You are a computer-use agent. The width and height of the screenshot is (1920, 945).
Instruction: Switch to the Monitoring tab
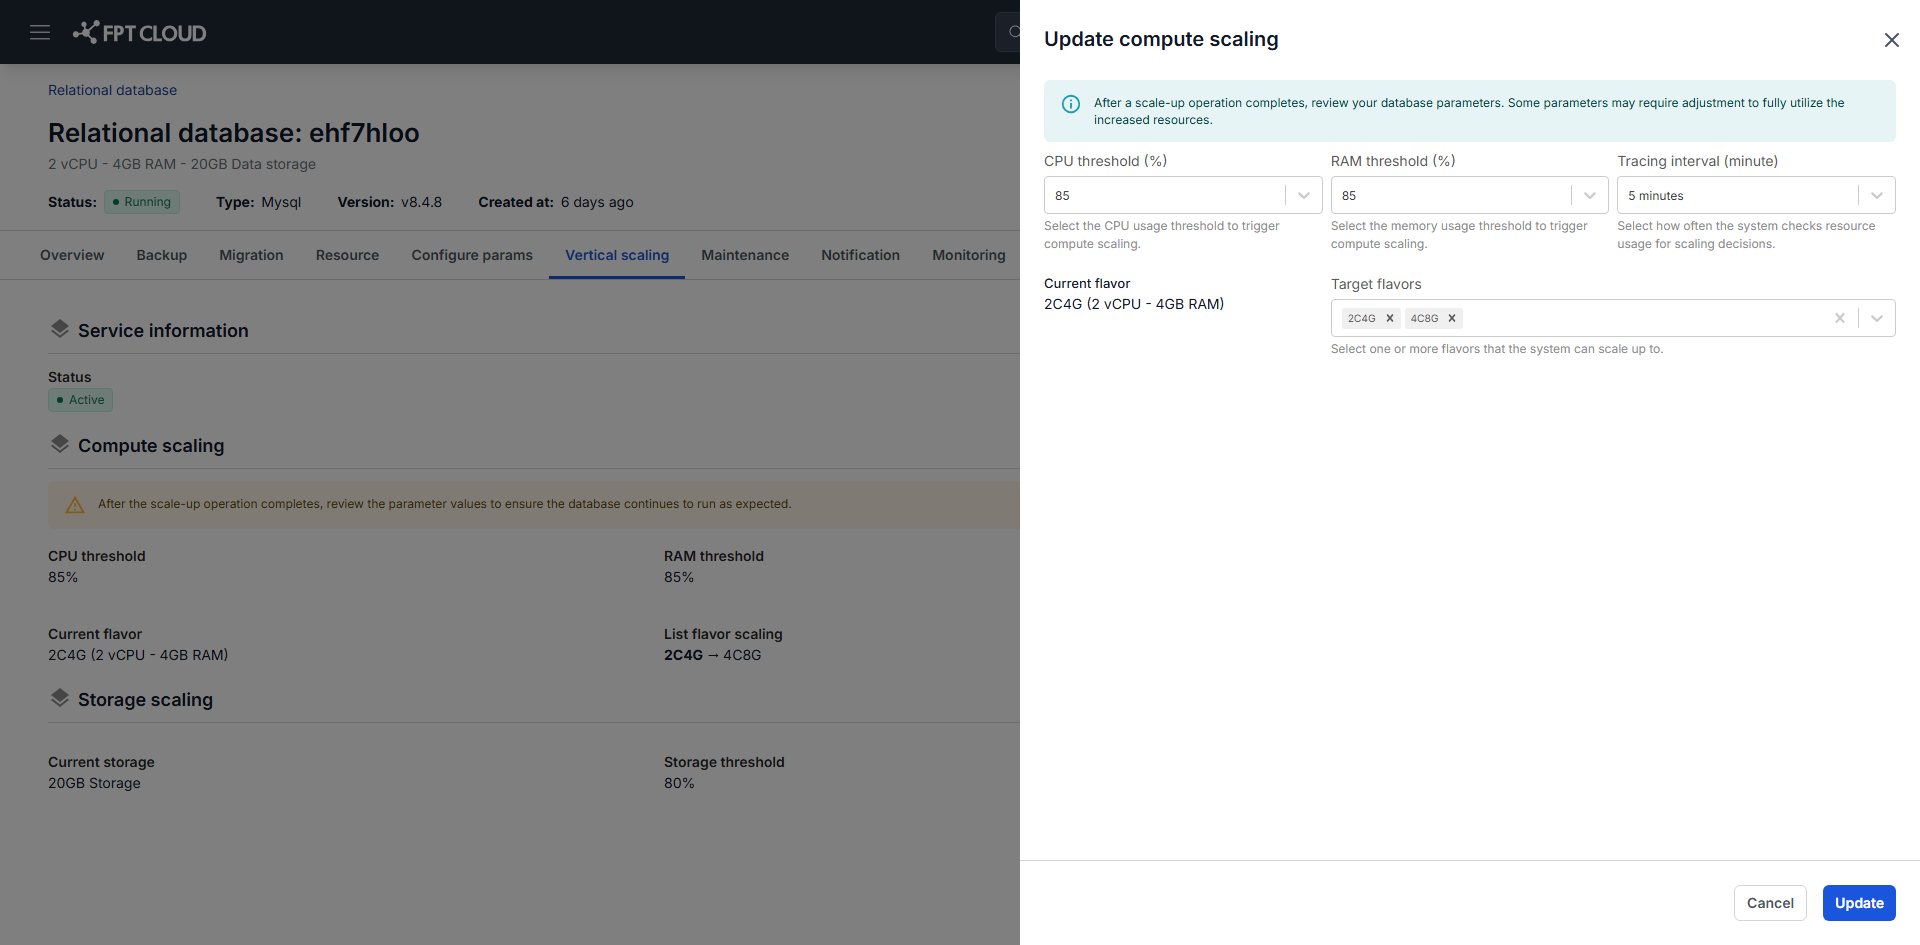[x=969, y=255]
